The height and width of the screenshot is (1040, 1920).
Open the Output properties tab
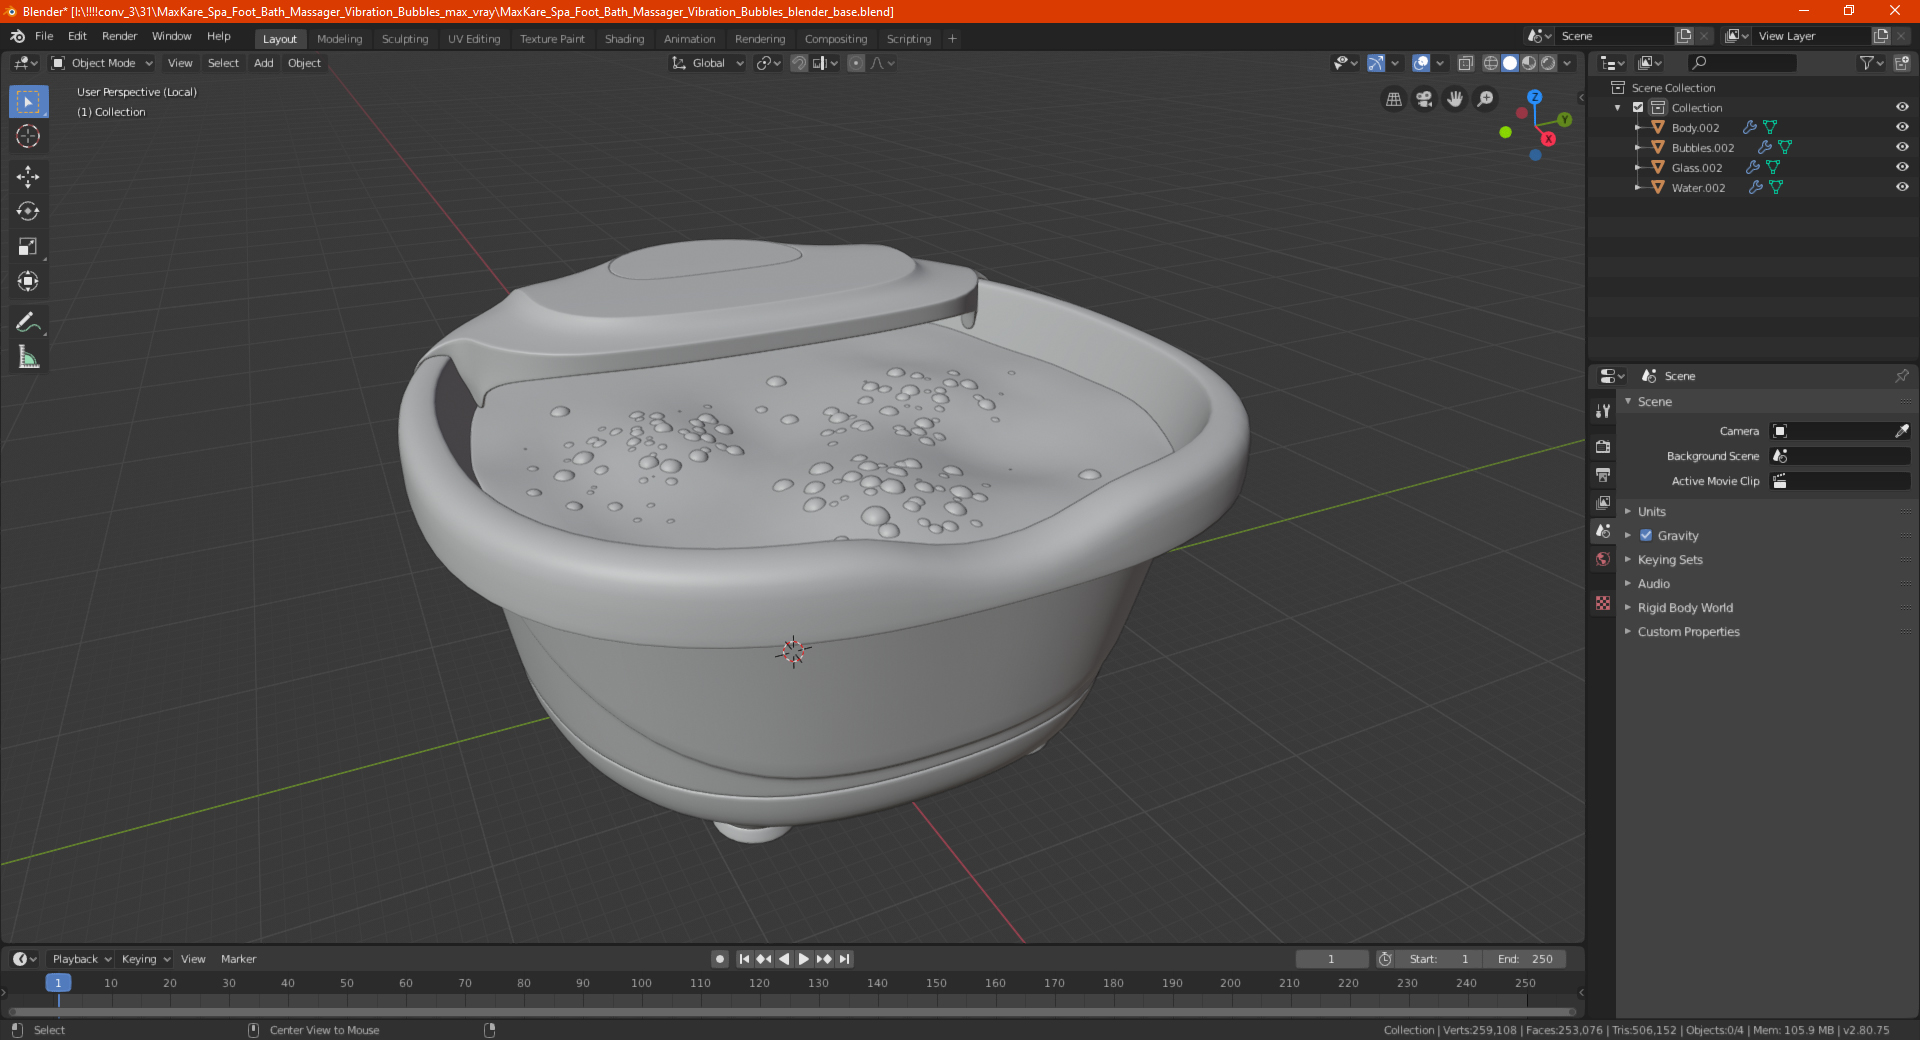(1603, 474)
